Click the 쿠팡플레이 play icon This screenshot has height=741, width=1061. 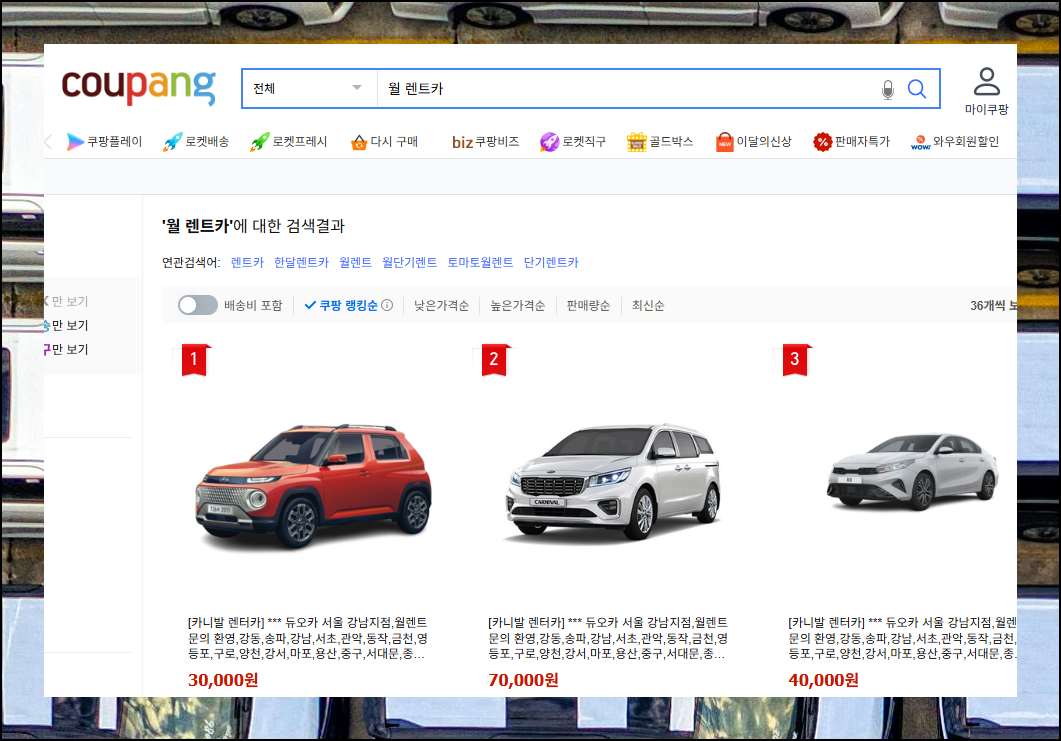tap(74, 141)
